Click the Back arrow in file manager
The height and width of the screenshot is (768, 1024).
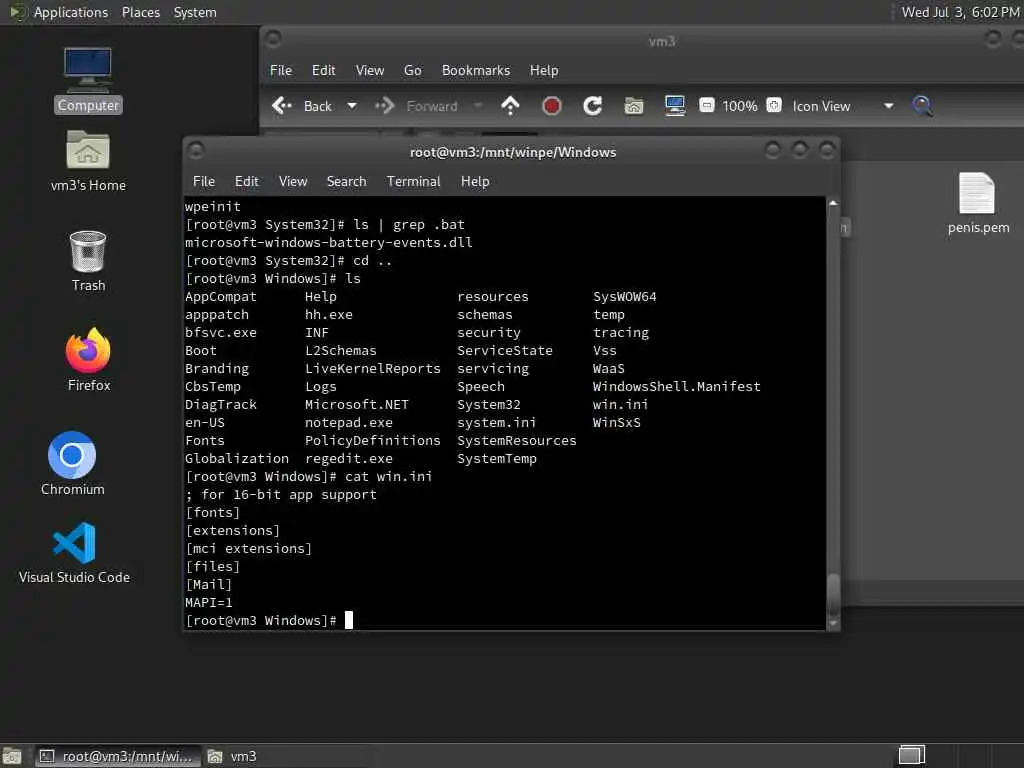click(x=281, y=105)
